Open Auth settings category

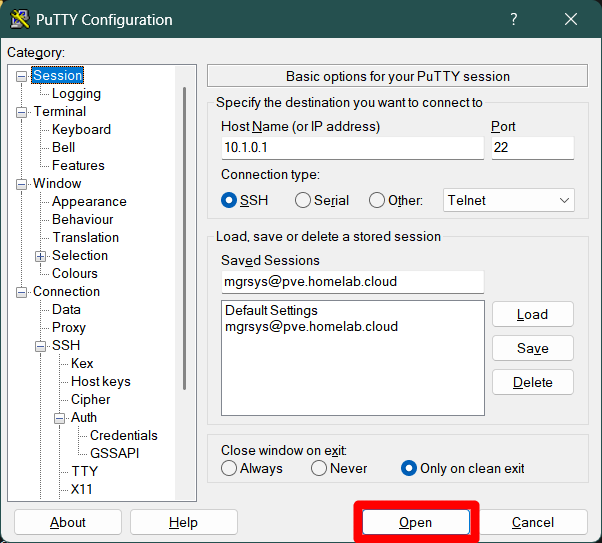(84, 417)
